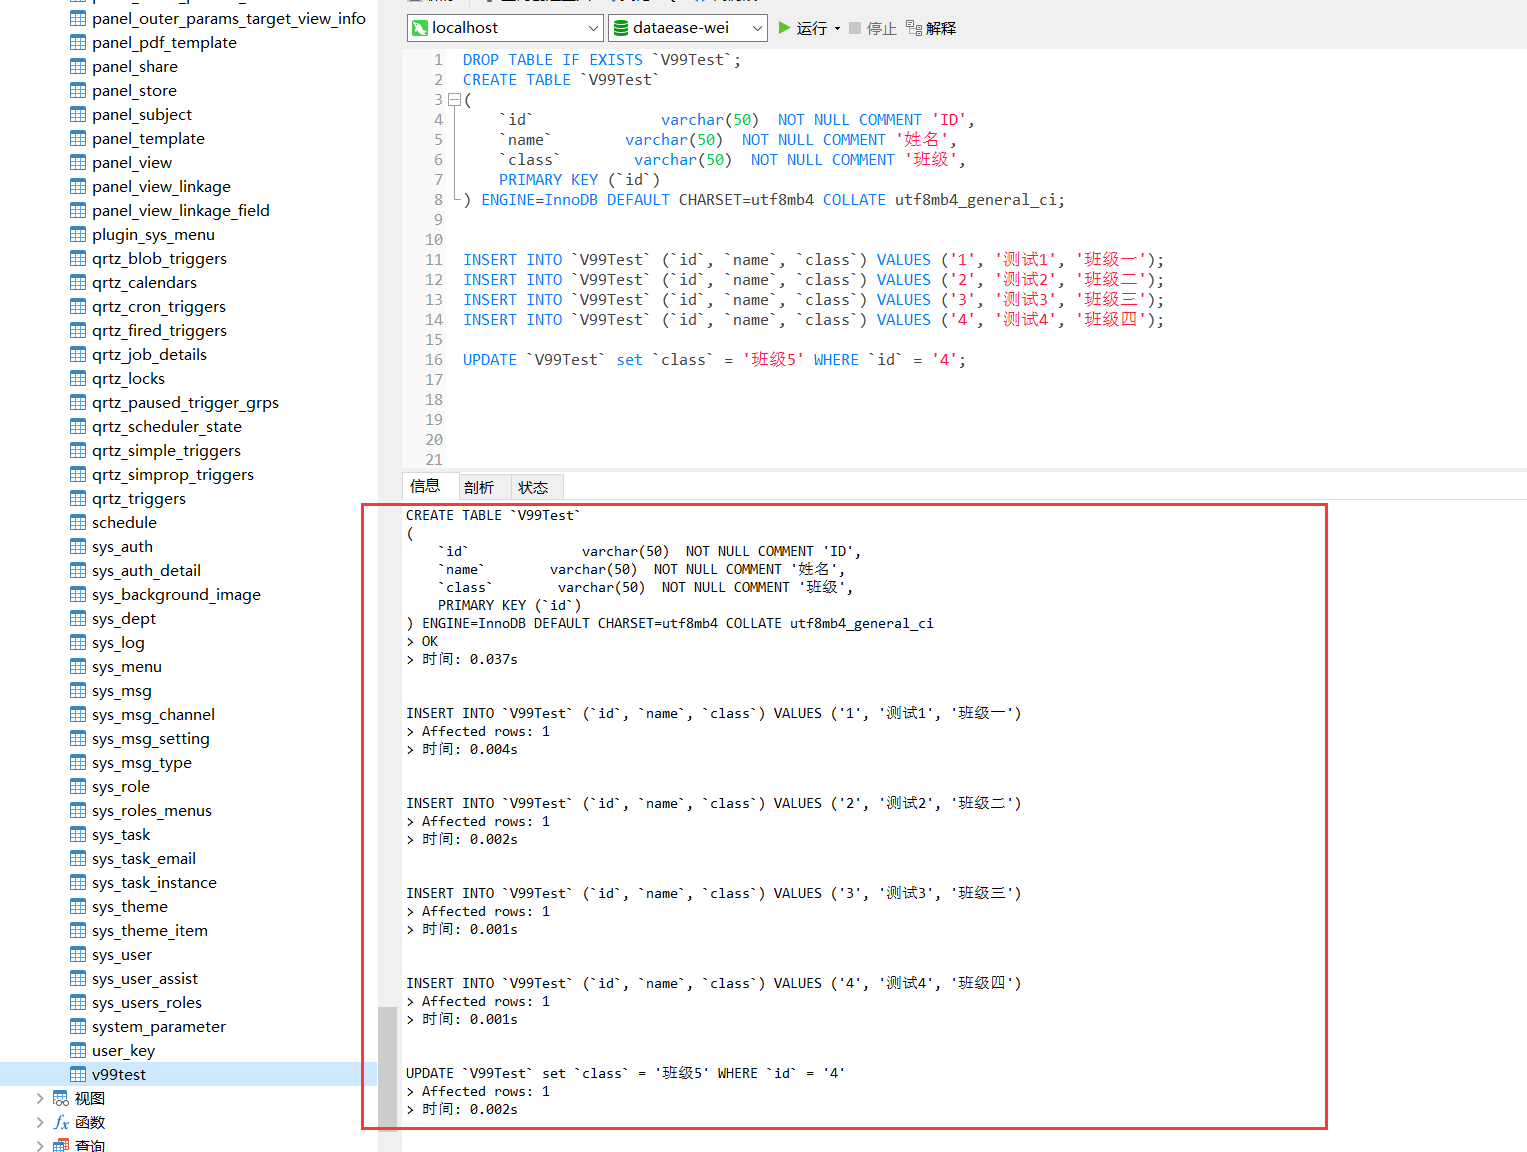Image resolution: width=1527 pixels, height=1152 pixels.
Task: Click the Functions (函数) fx icon
Action: coord(61,1122)
